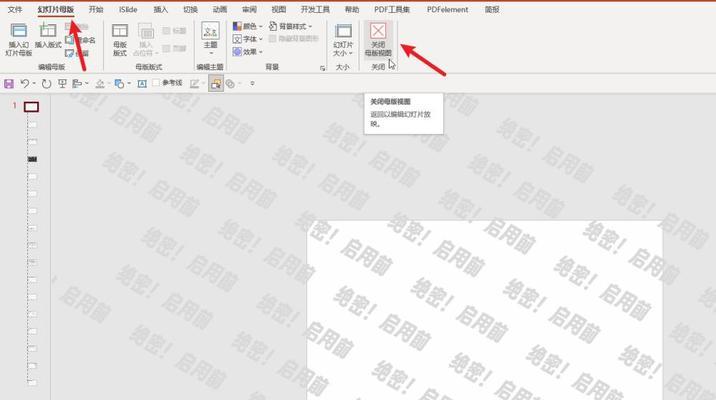
Task: Switch to the View (视图) tab
Action: 279,10
